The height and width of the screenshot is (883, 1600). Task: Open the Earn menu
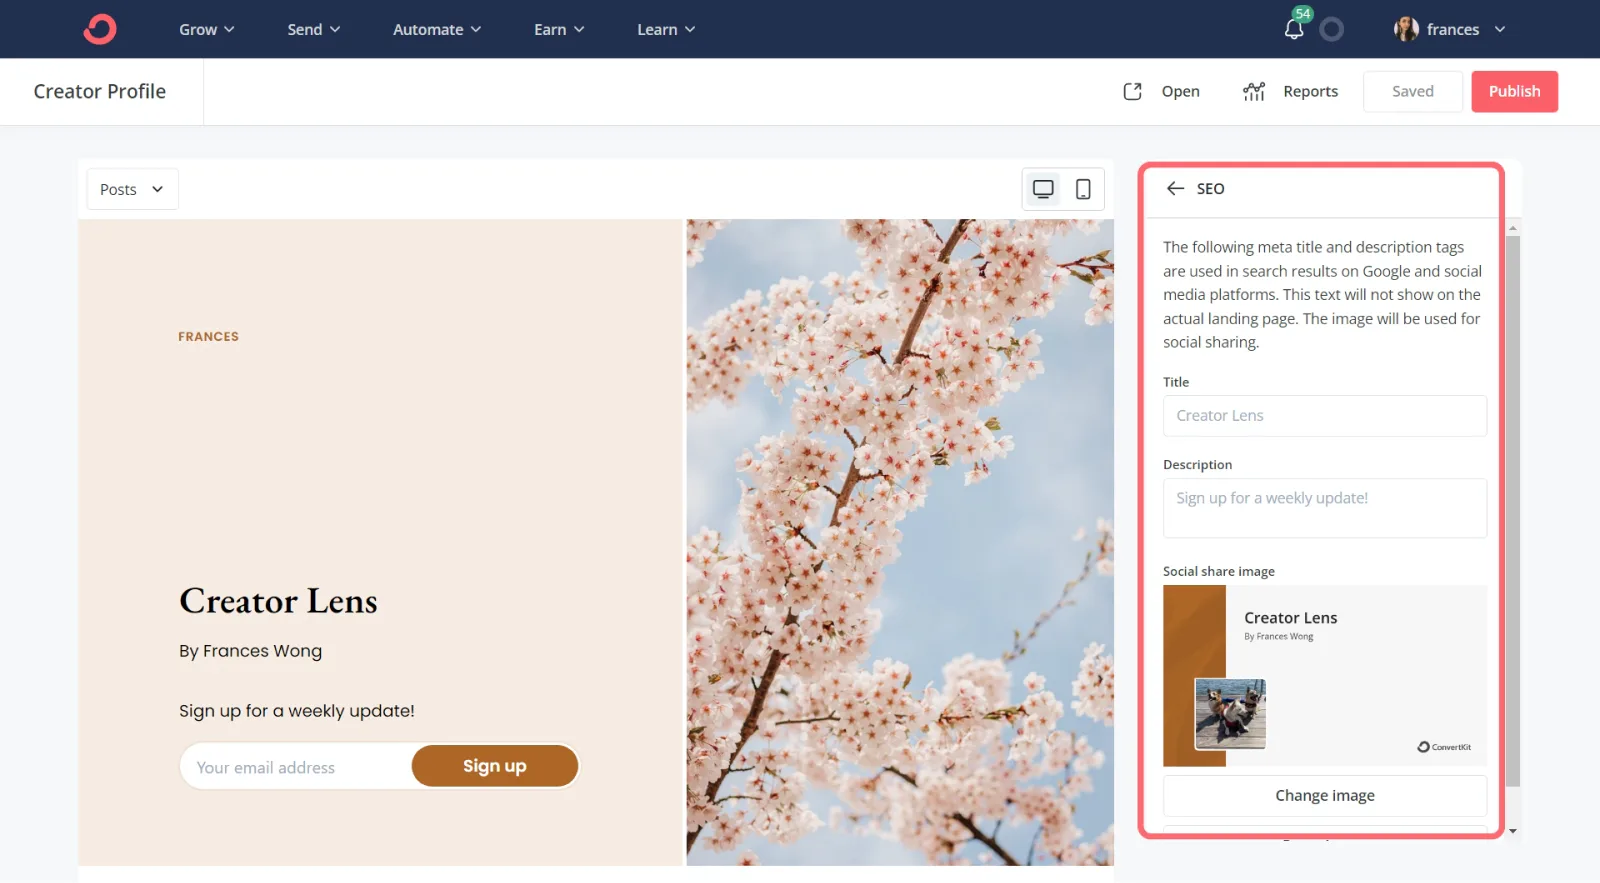pos(558,29)
